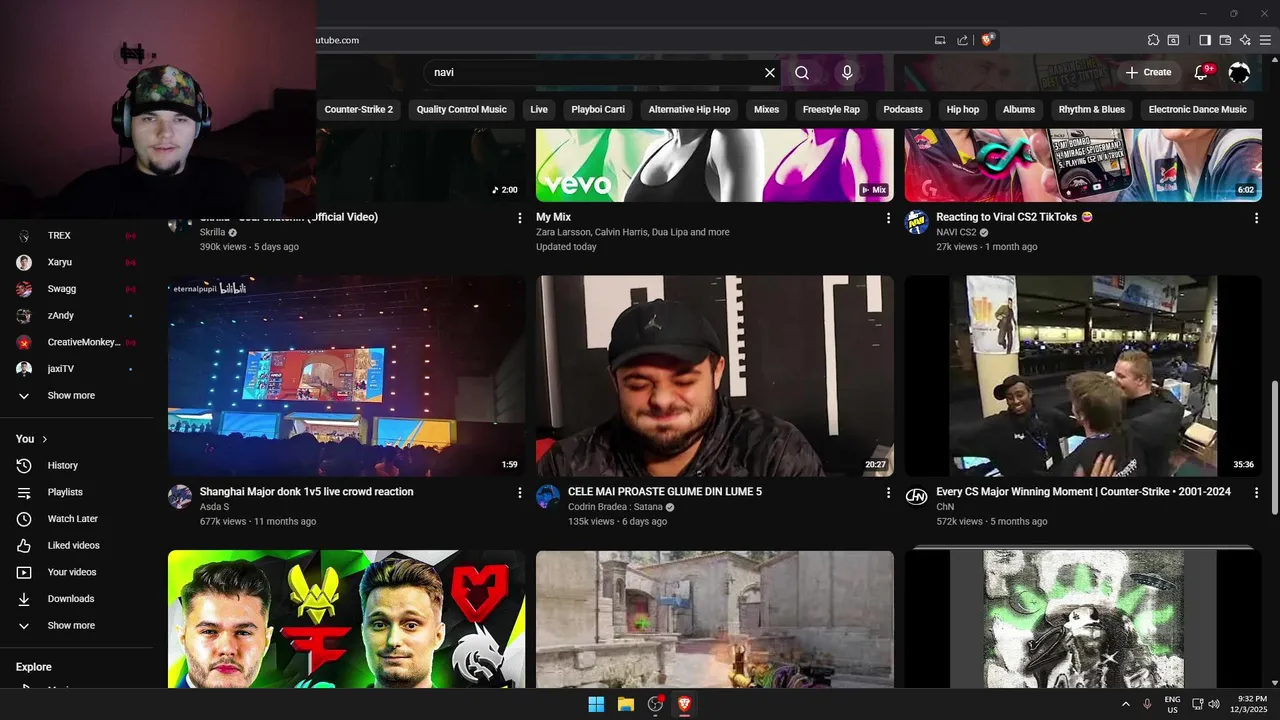Click the magnifying glass search button
The height and width of the screenshot is (720, 1280).
tap(802, 73)
